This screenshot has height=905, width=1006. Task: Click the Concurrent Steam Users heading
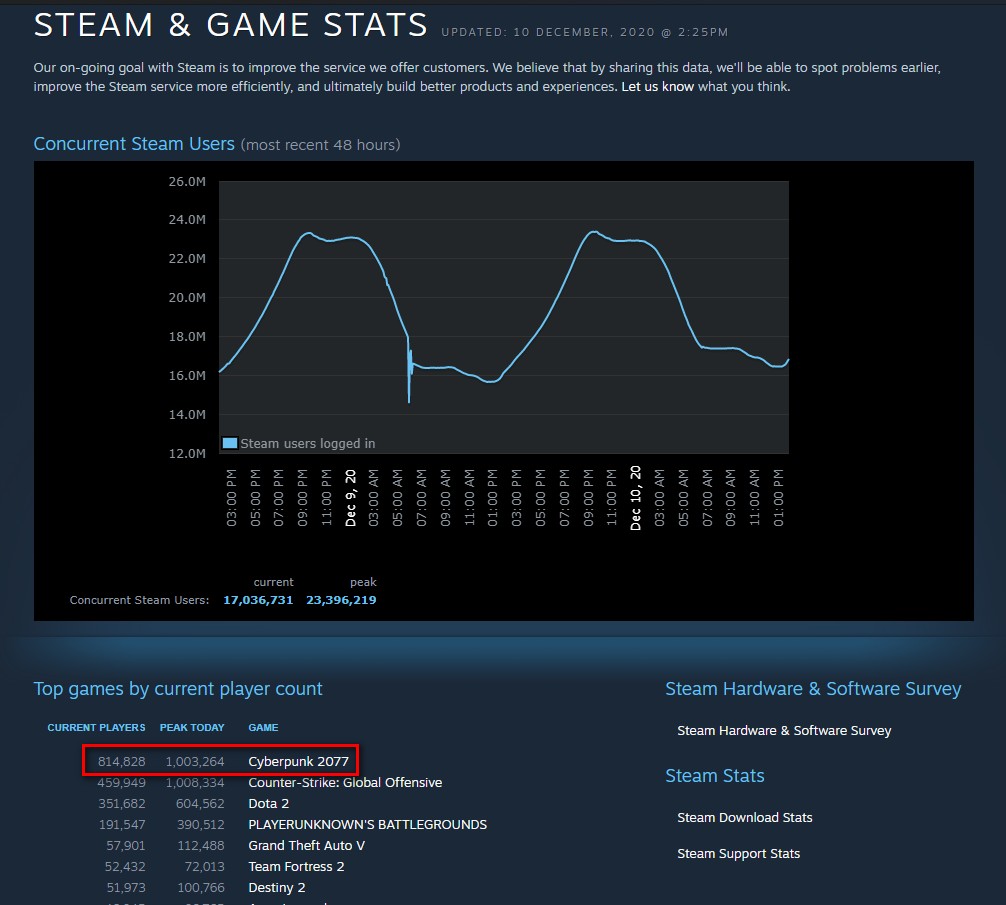point(134,144)
